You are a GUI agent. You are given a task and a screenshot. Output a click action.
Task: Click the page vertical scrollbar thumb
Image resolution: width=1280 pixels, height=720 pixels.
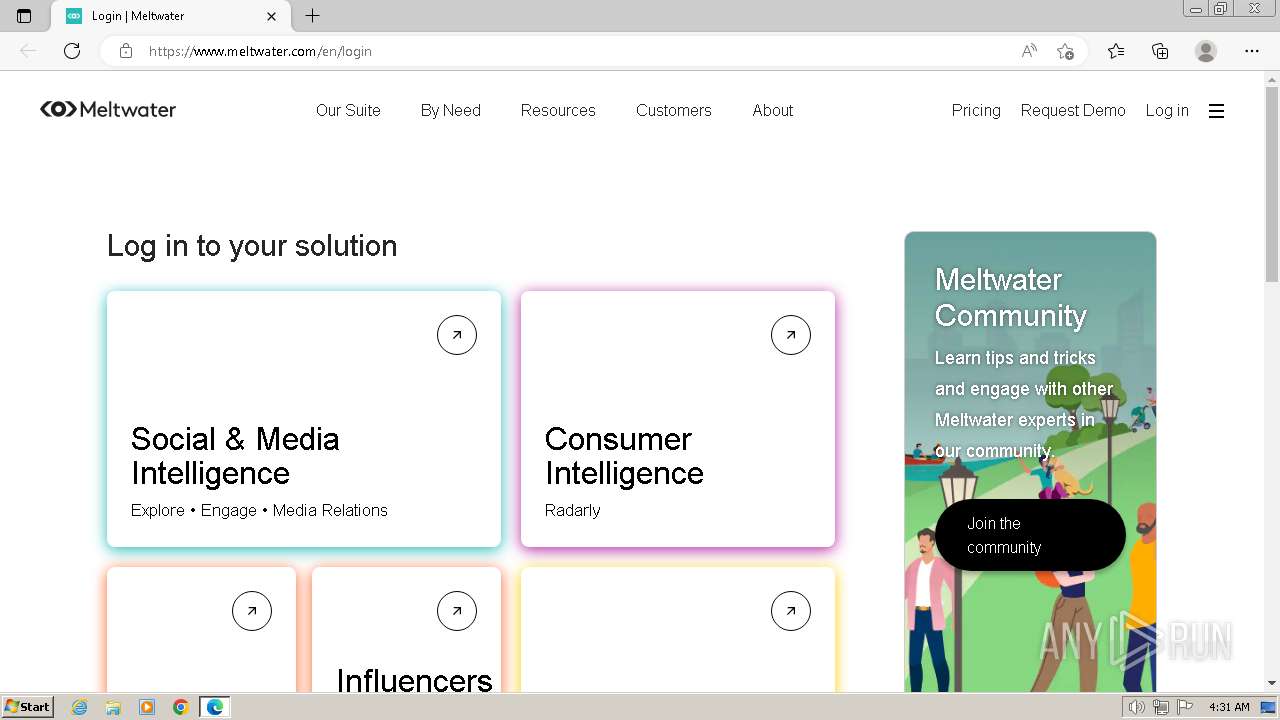click(1272, 185)
